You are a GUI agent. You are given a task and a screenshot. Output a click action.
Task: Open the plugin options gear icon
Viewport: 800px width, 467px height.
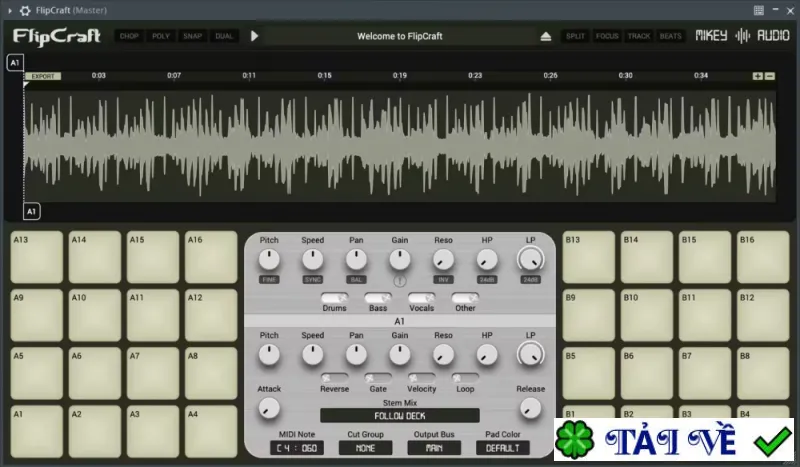point(25,10)
